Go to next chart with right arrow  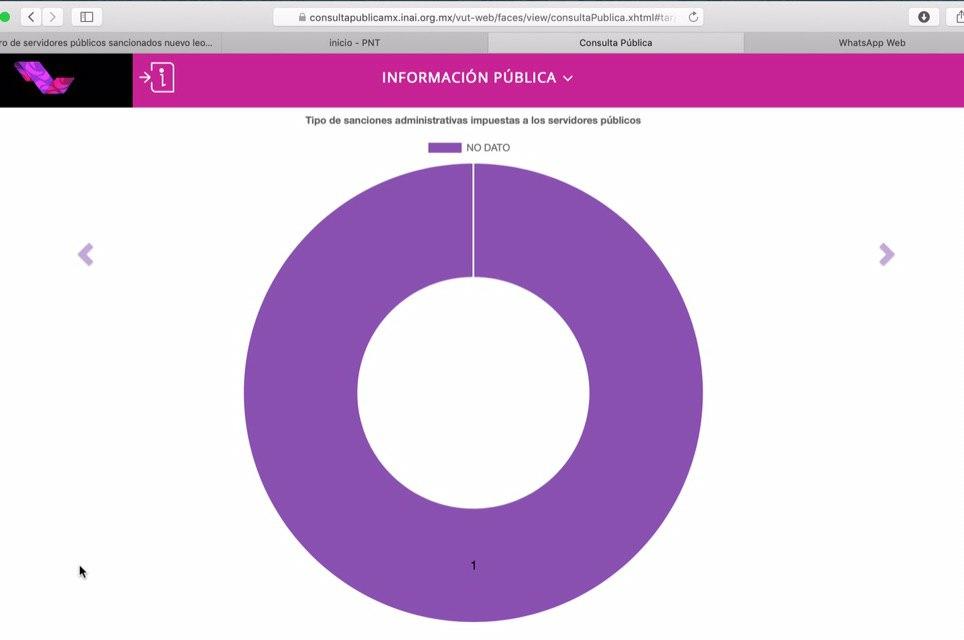[886, 255]
